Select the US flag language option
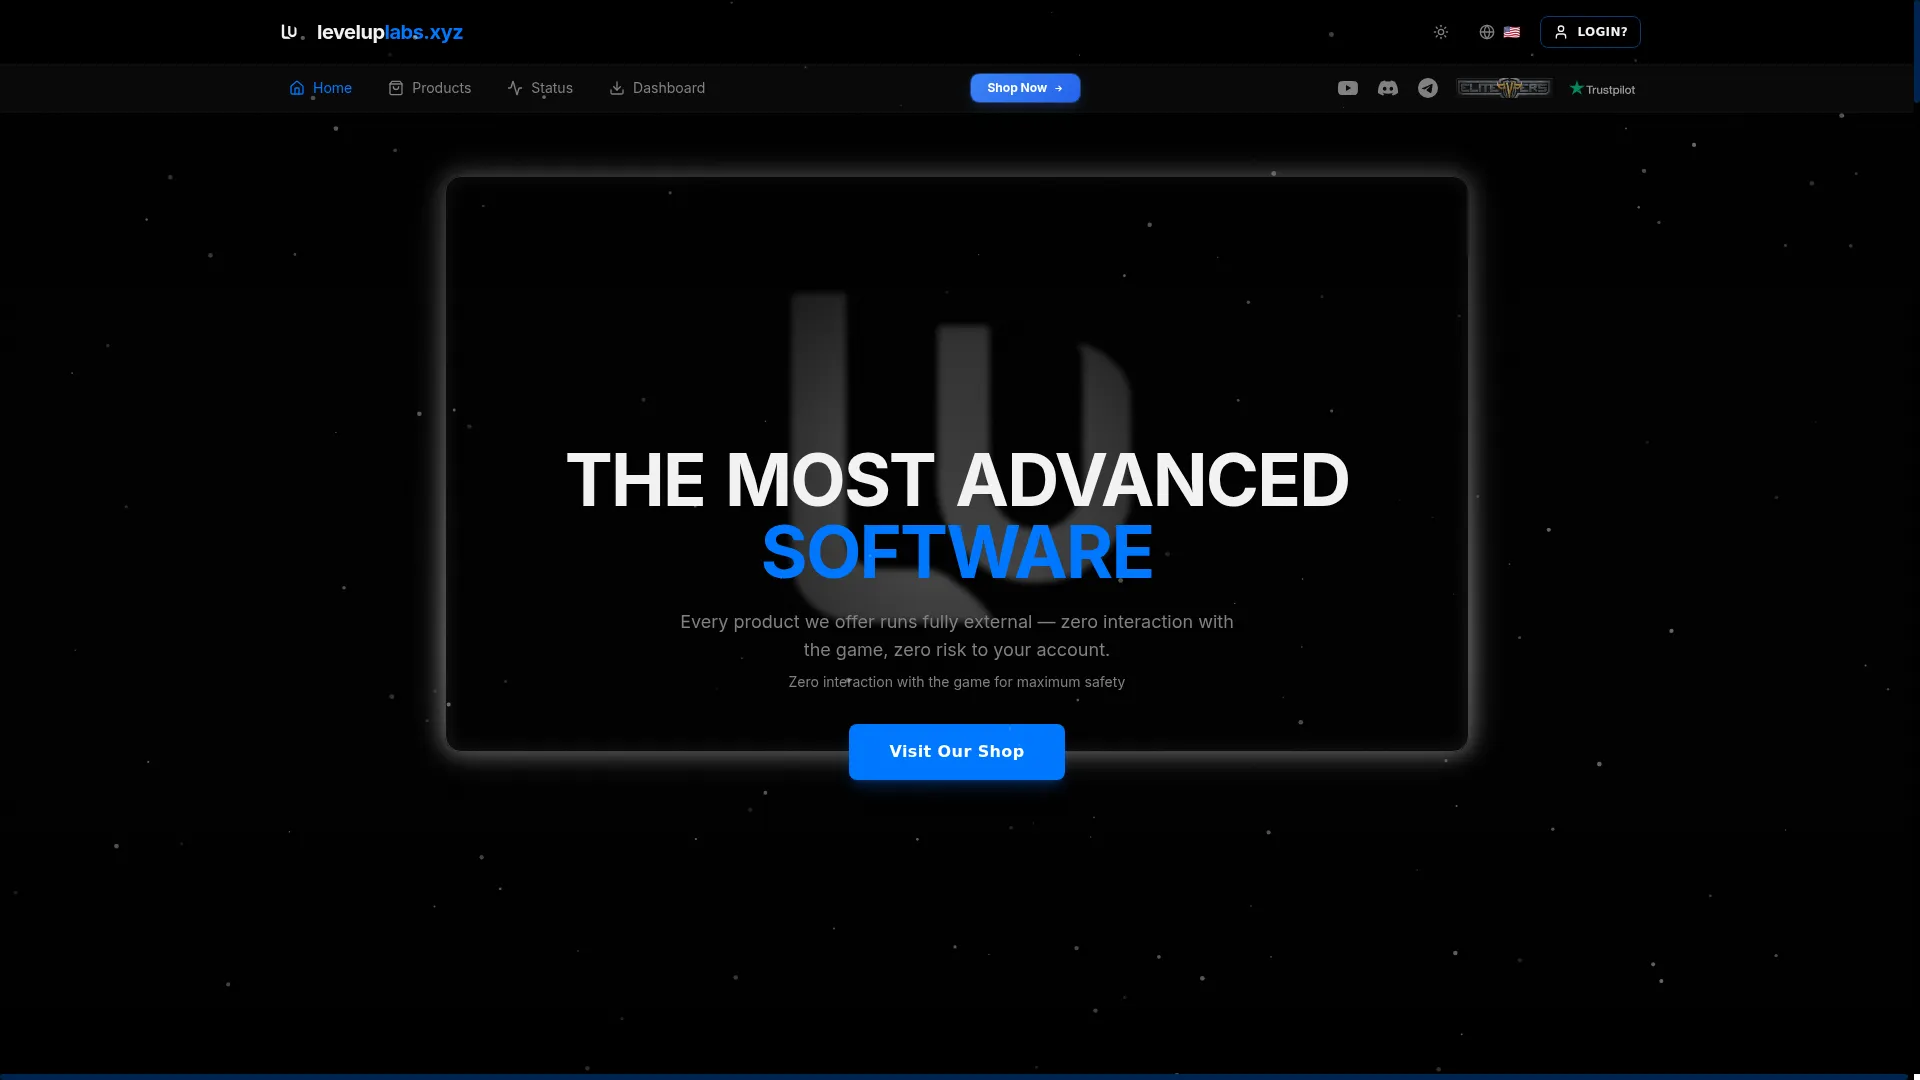 coord(1512,32)
